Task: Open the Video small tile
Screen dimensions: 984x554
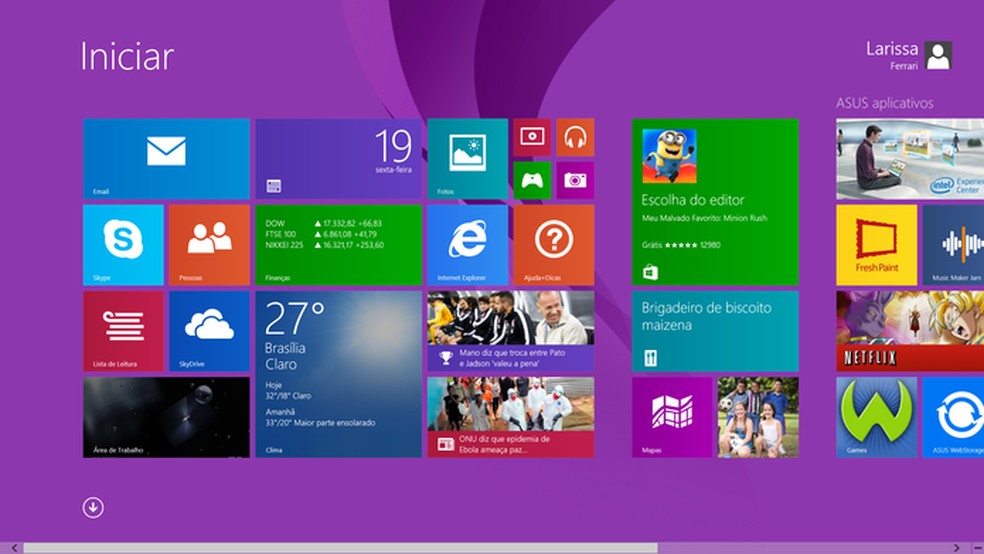Action: pos(532,137)
